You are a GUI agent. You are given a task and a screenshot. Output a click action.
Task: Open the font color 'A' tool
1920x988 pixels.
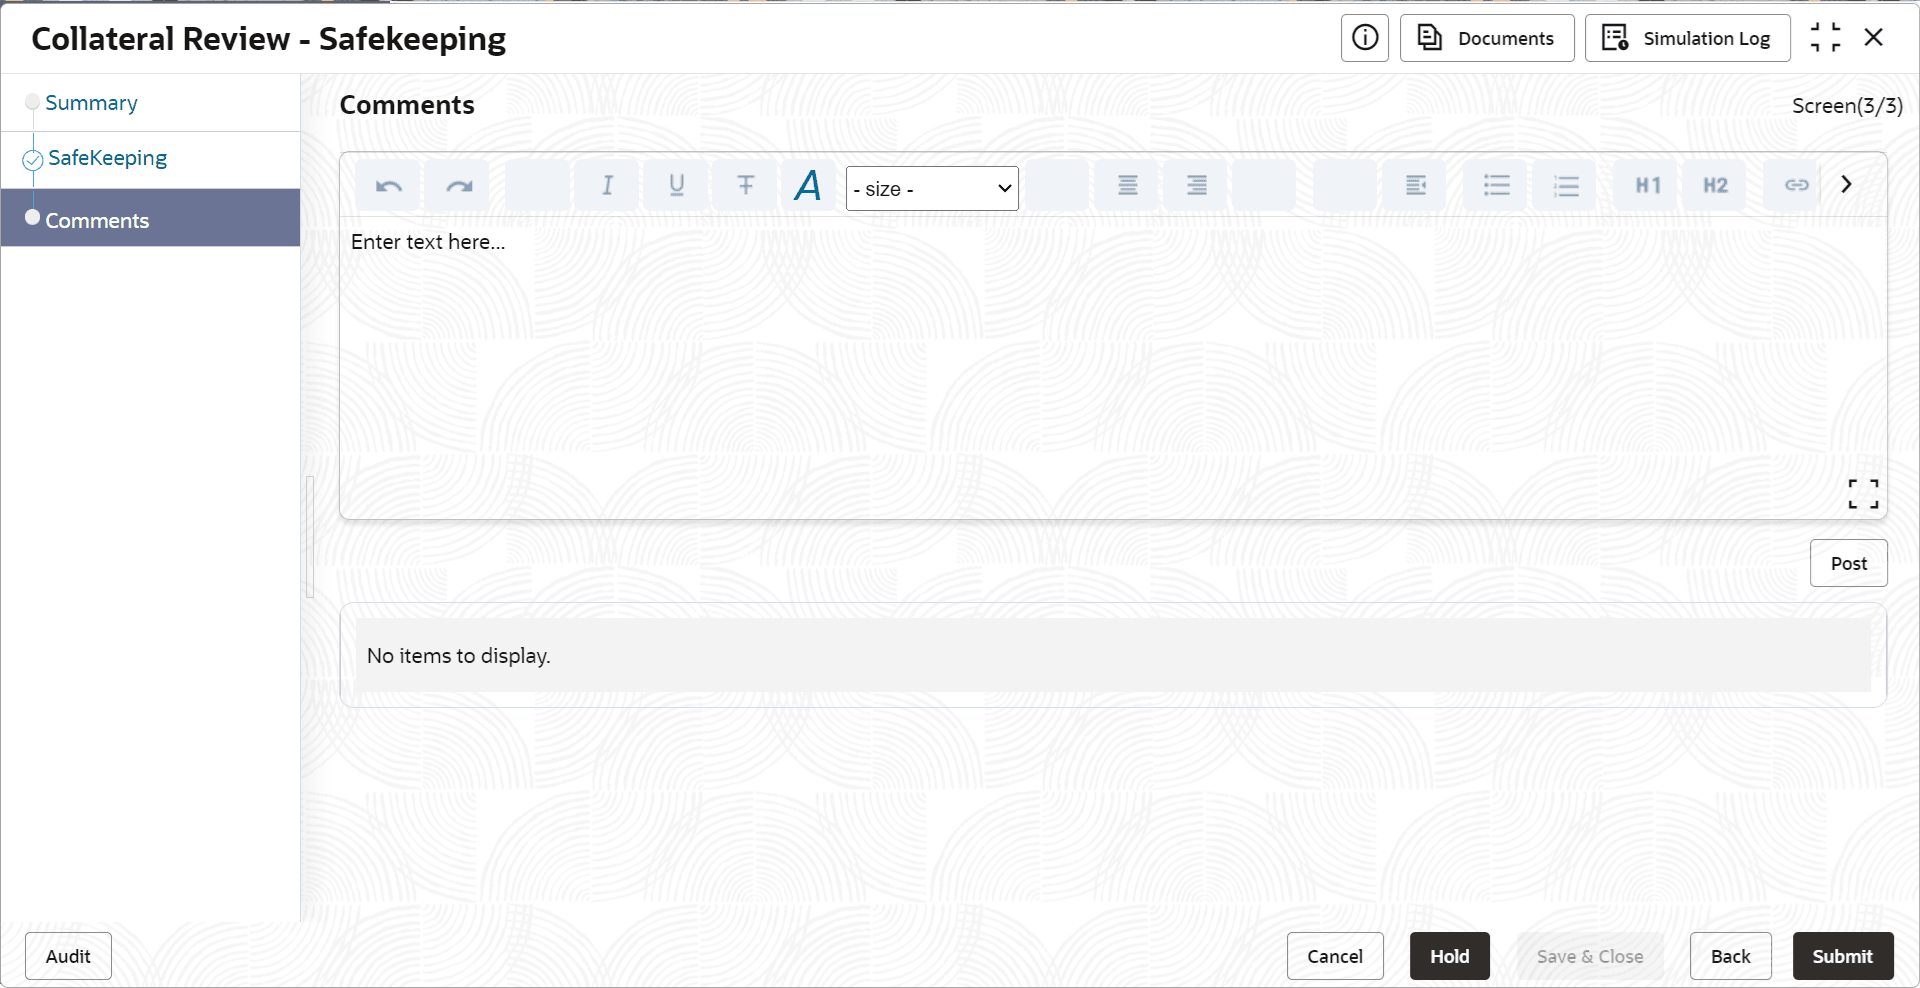pos(808,185)
